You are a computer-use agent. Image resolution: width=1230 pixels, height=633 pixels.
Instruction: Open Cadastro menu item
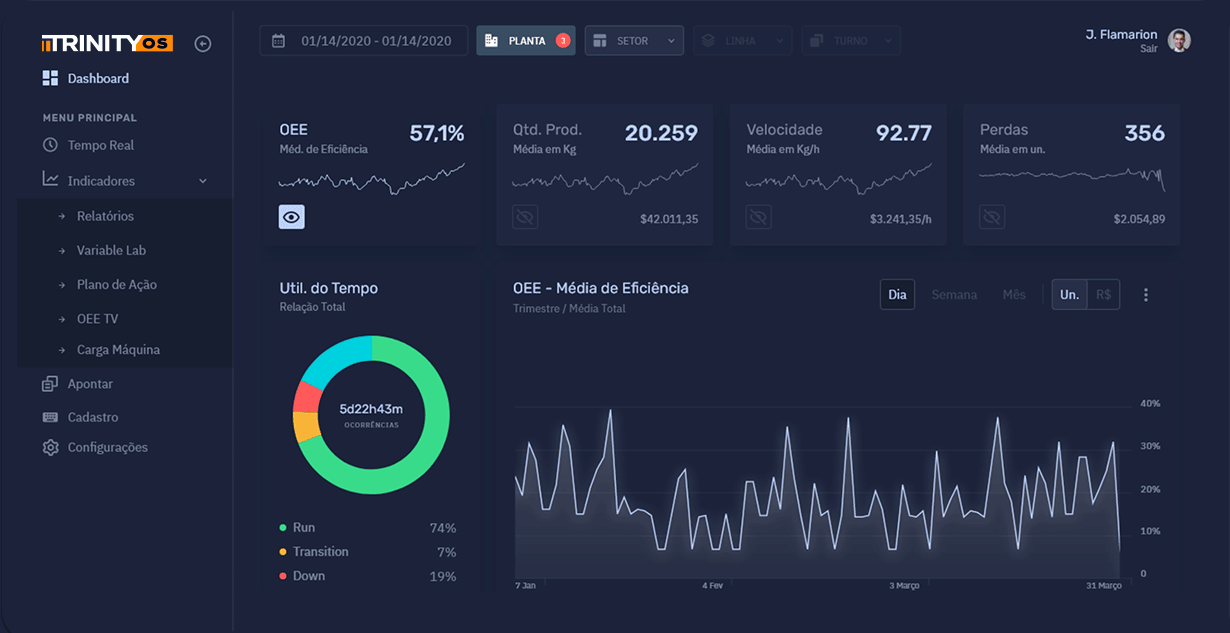tap(93, 417)
